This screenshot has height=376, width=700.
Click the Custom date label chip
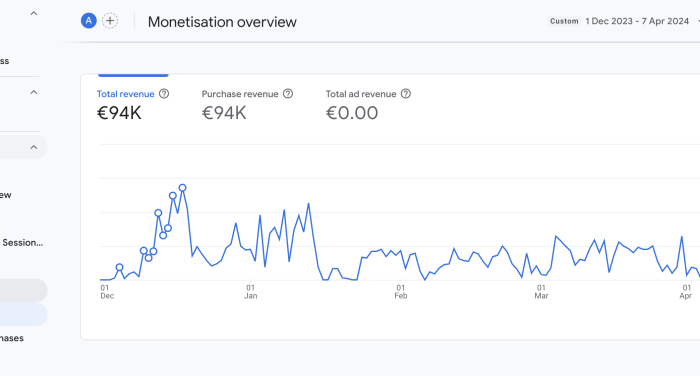(564, 21)
